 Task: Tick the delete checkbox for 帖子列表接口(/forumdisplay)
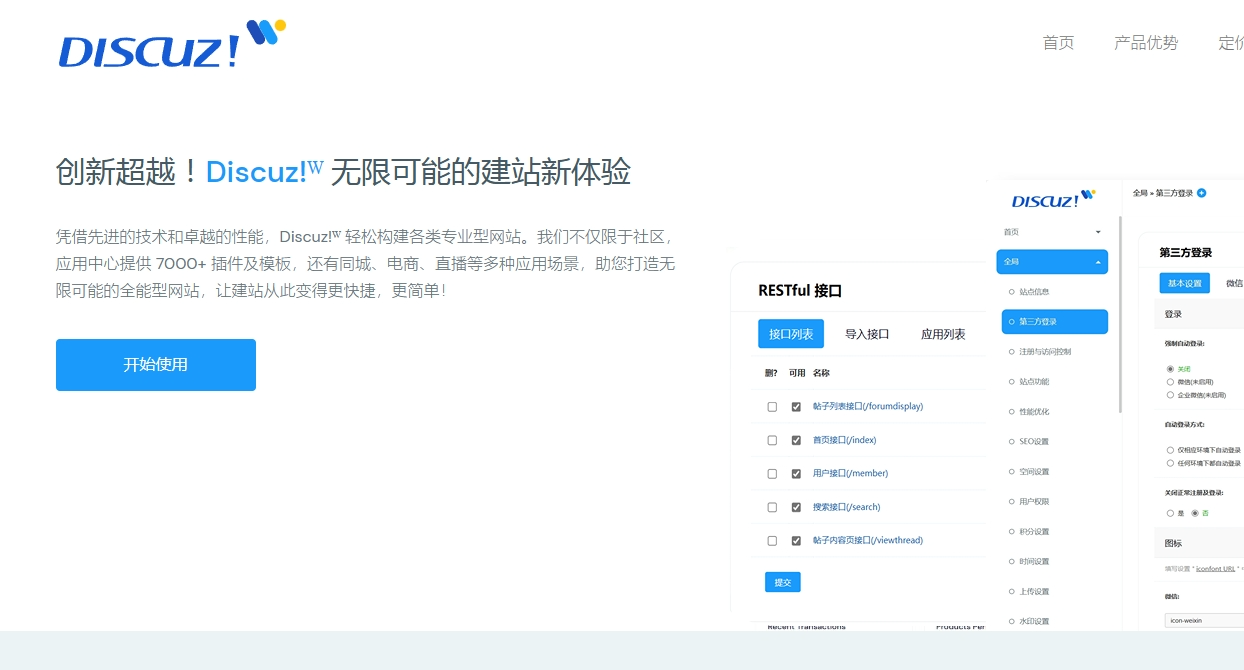[772, 407]
